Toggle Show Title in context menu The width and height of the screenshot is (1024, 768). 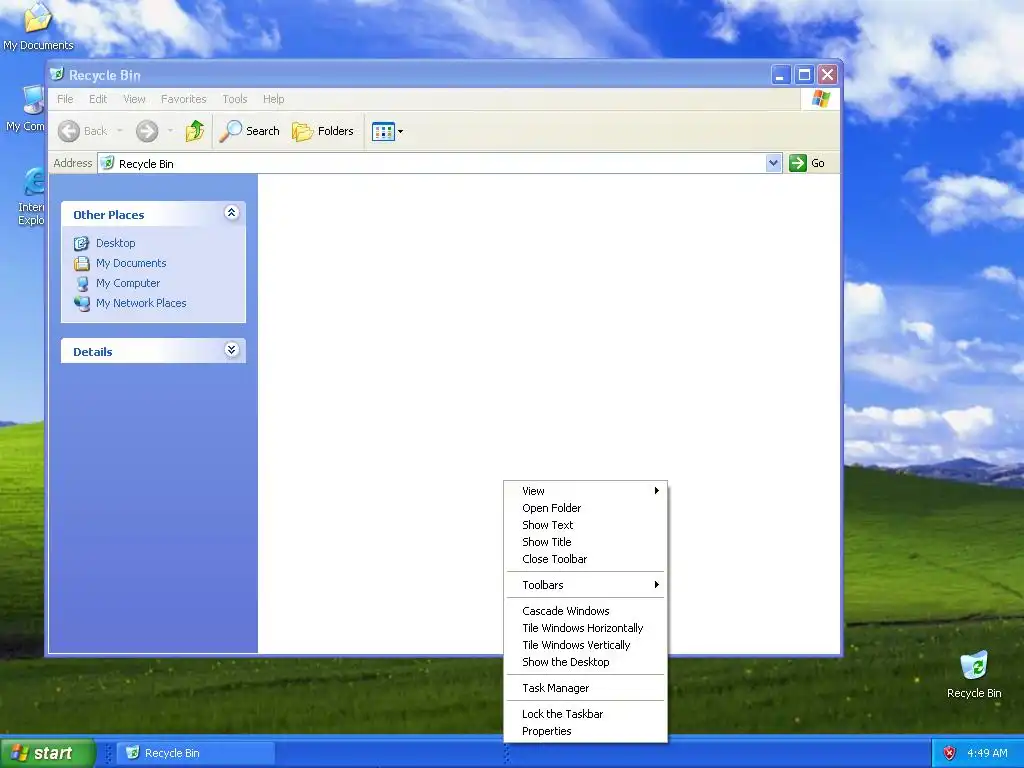coord(586,542)
